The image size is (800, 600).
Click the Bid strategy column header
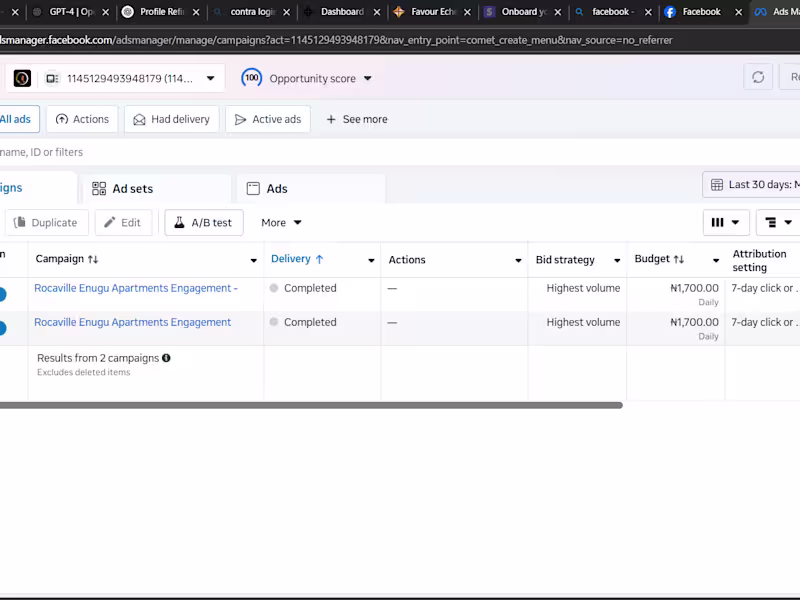click(x=565, y=260)
